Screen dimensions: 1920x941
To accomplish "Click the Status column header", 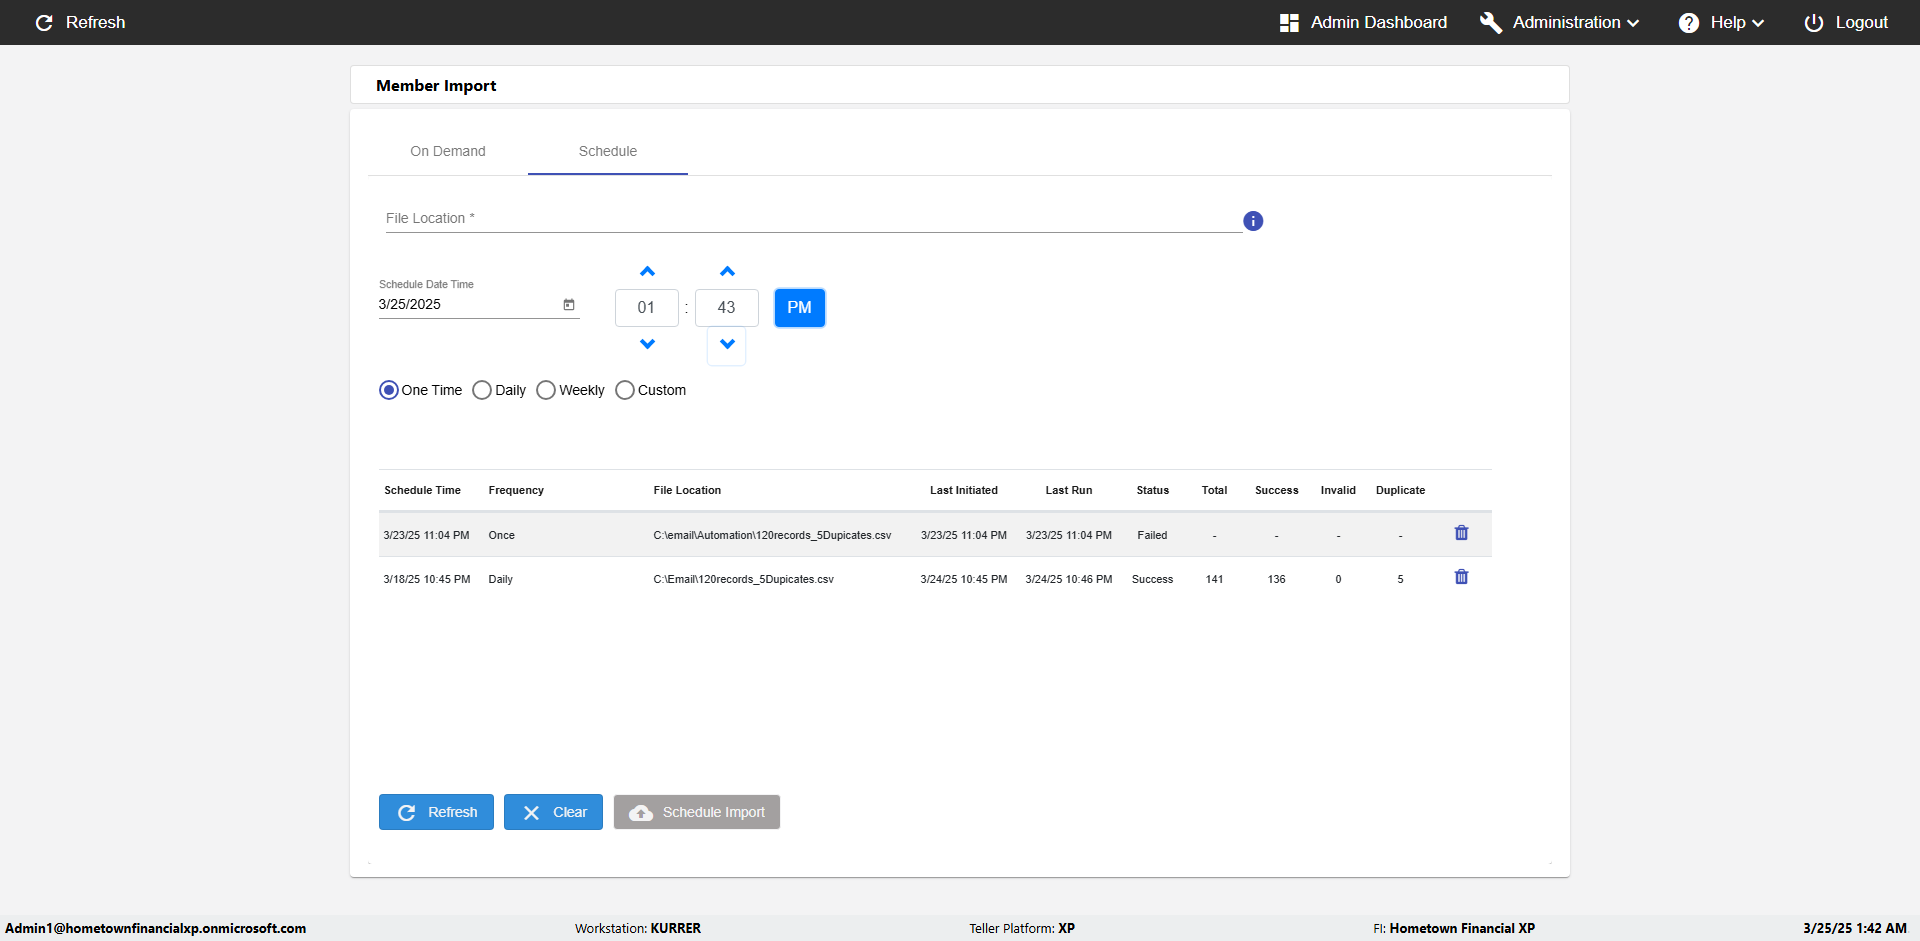I will point(1153,490).
